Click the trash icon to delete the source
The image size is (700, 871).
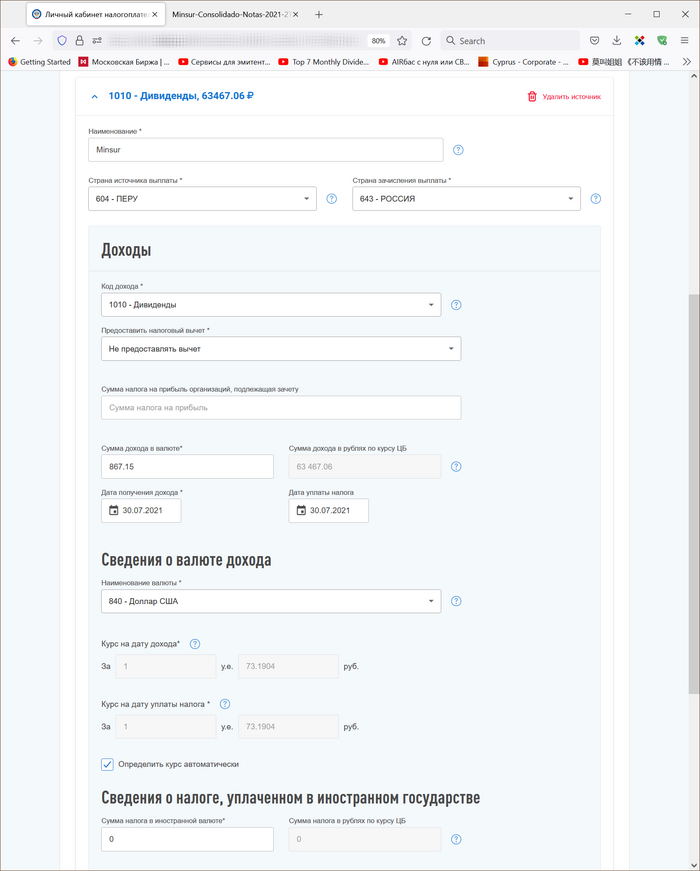coord(532,97)
